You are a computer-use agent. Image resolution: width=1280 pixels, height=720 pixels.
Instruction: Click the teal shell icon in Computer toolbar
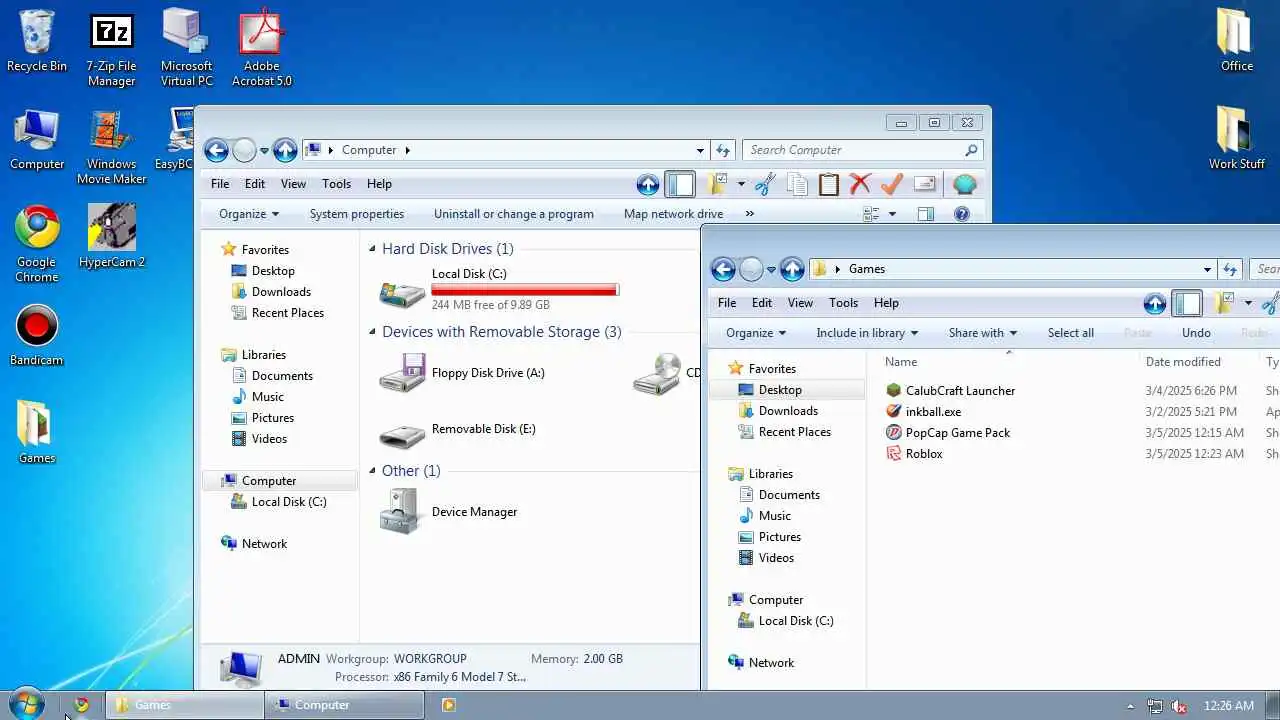click(965, 184)
